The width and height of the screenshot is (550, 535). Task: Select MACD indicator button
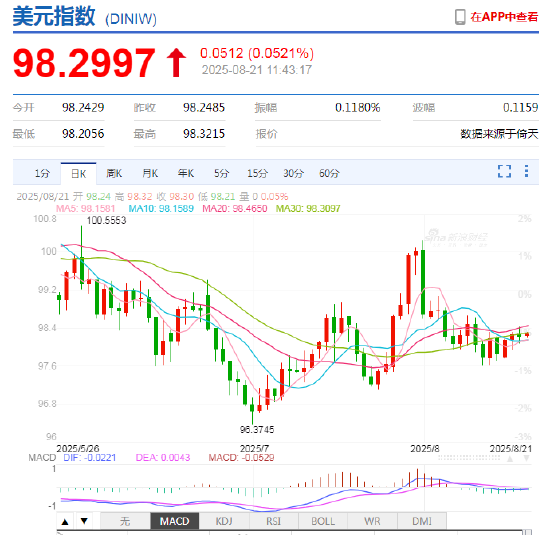click(x=175, y=521)
